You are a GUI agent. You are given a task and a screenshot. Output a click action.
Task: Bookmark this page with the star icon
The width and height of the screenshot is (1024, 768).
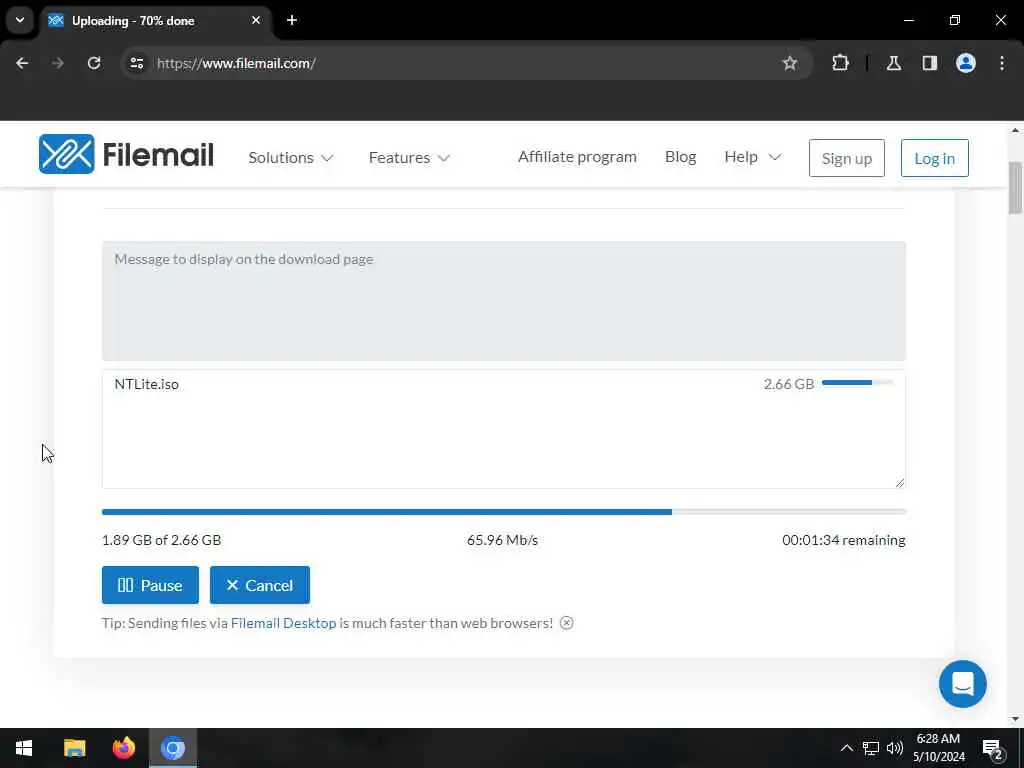(x=790, y=63)
